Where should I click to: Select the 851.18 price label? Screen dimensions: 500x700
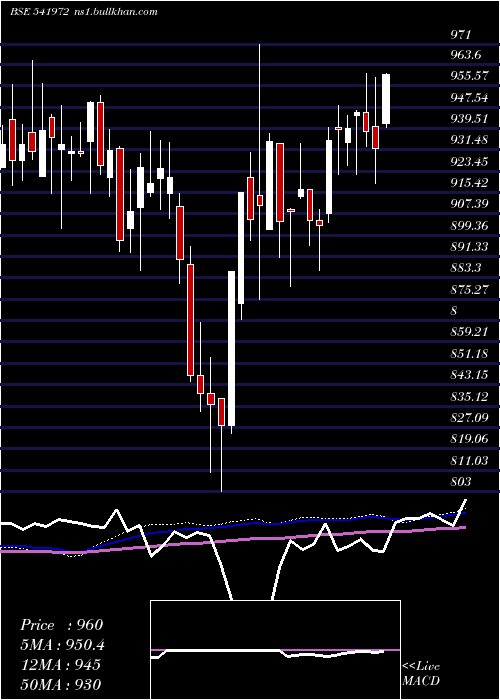coord(469,354)
